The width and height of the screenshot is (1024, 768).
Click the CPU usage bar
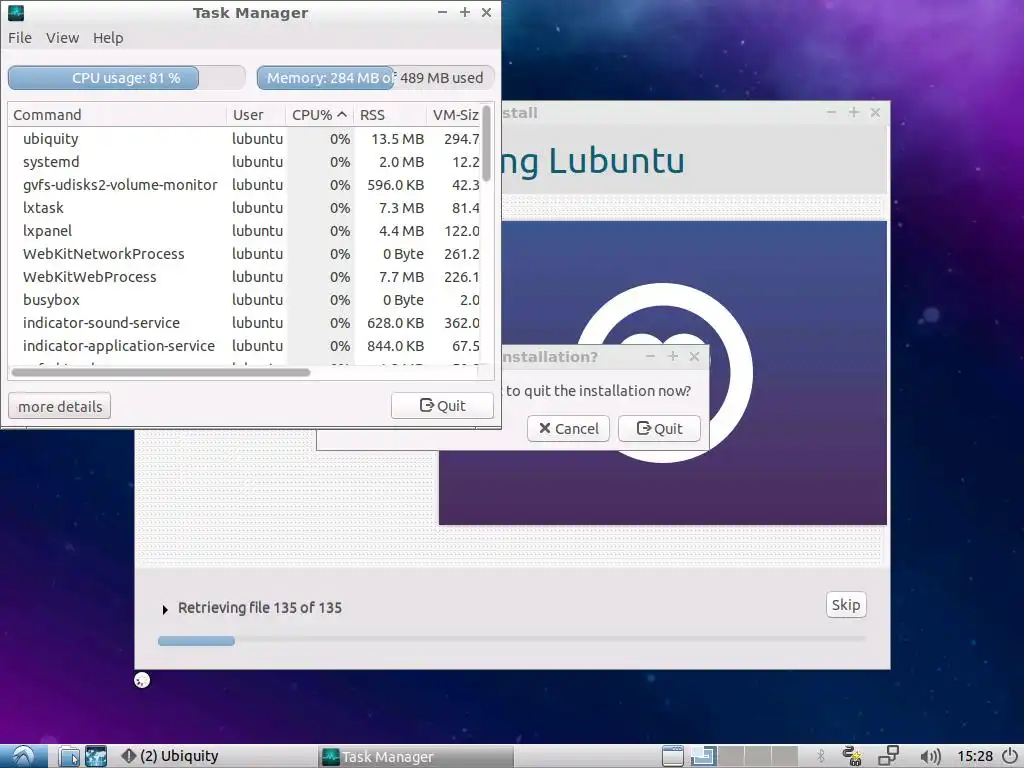tap(127, 78)
